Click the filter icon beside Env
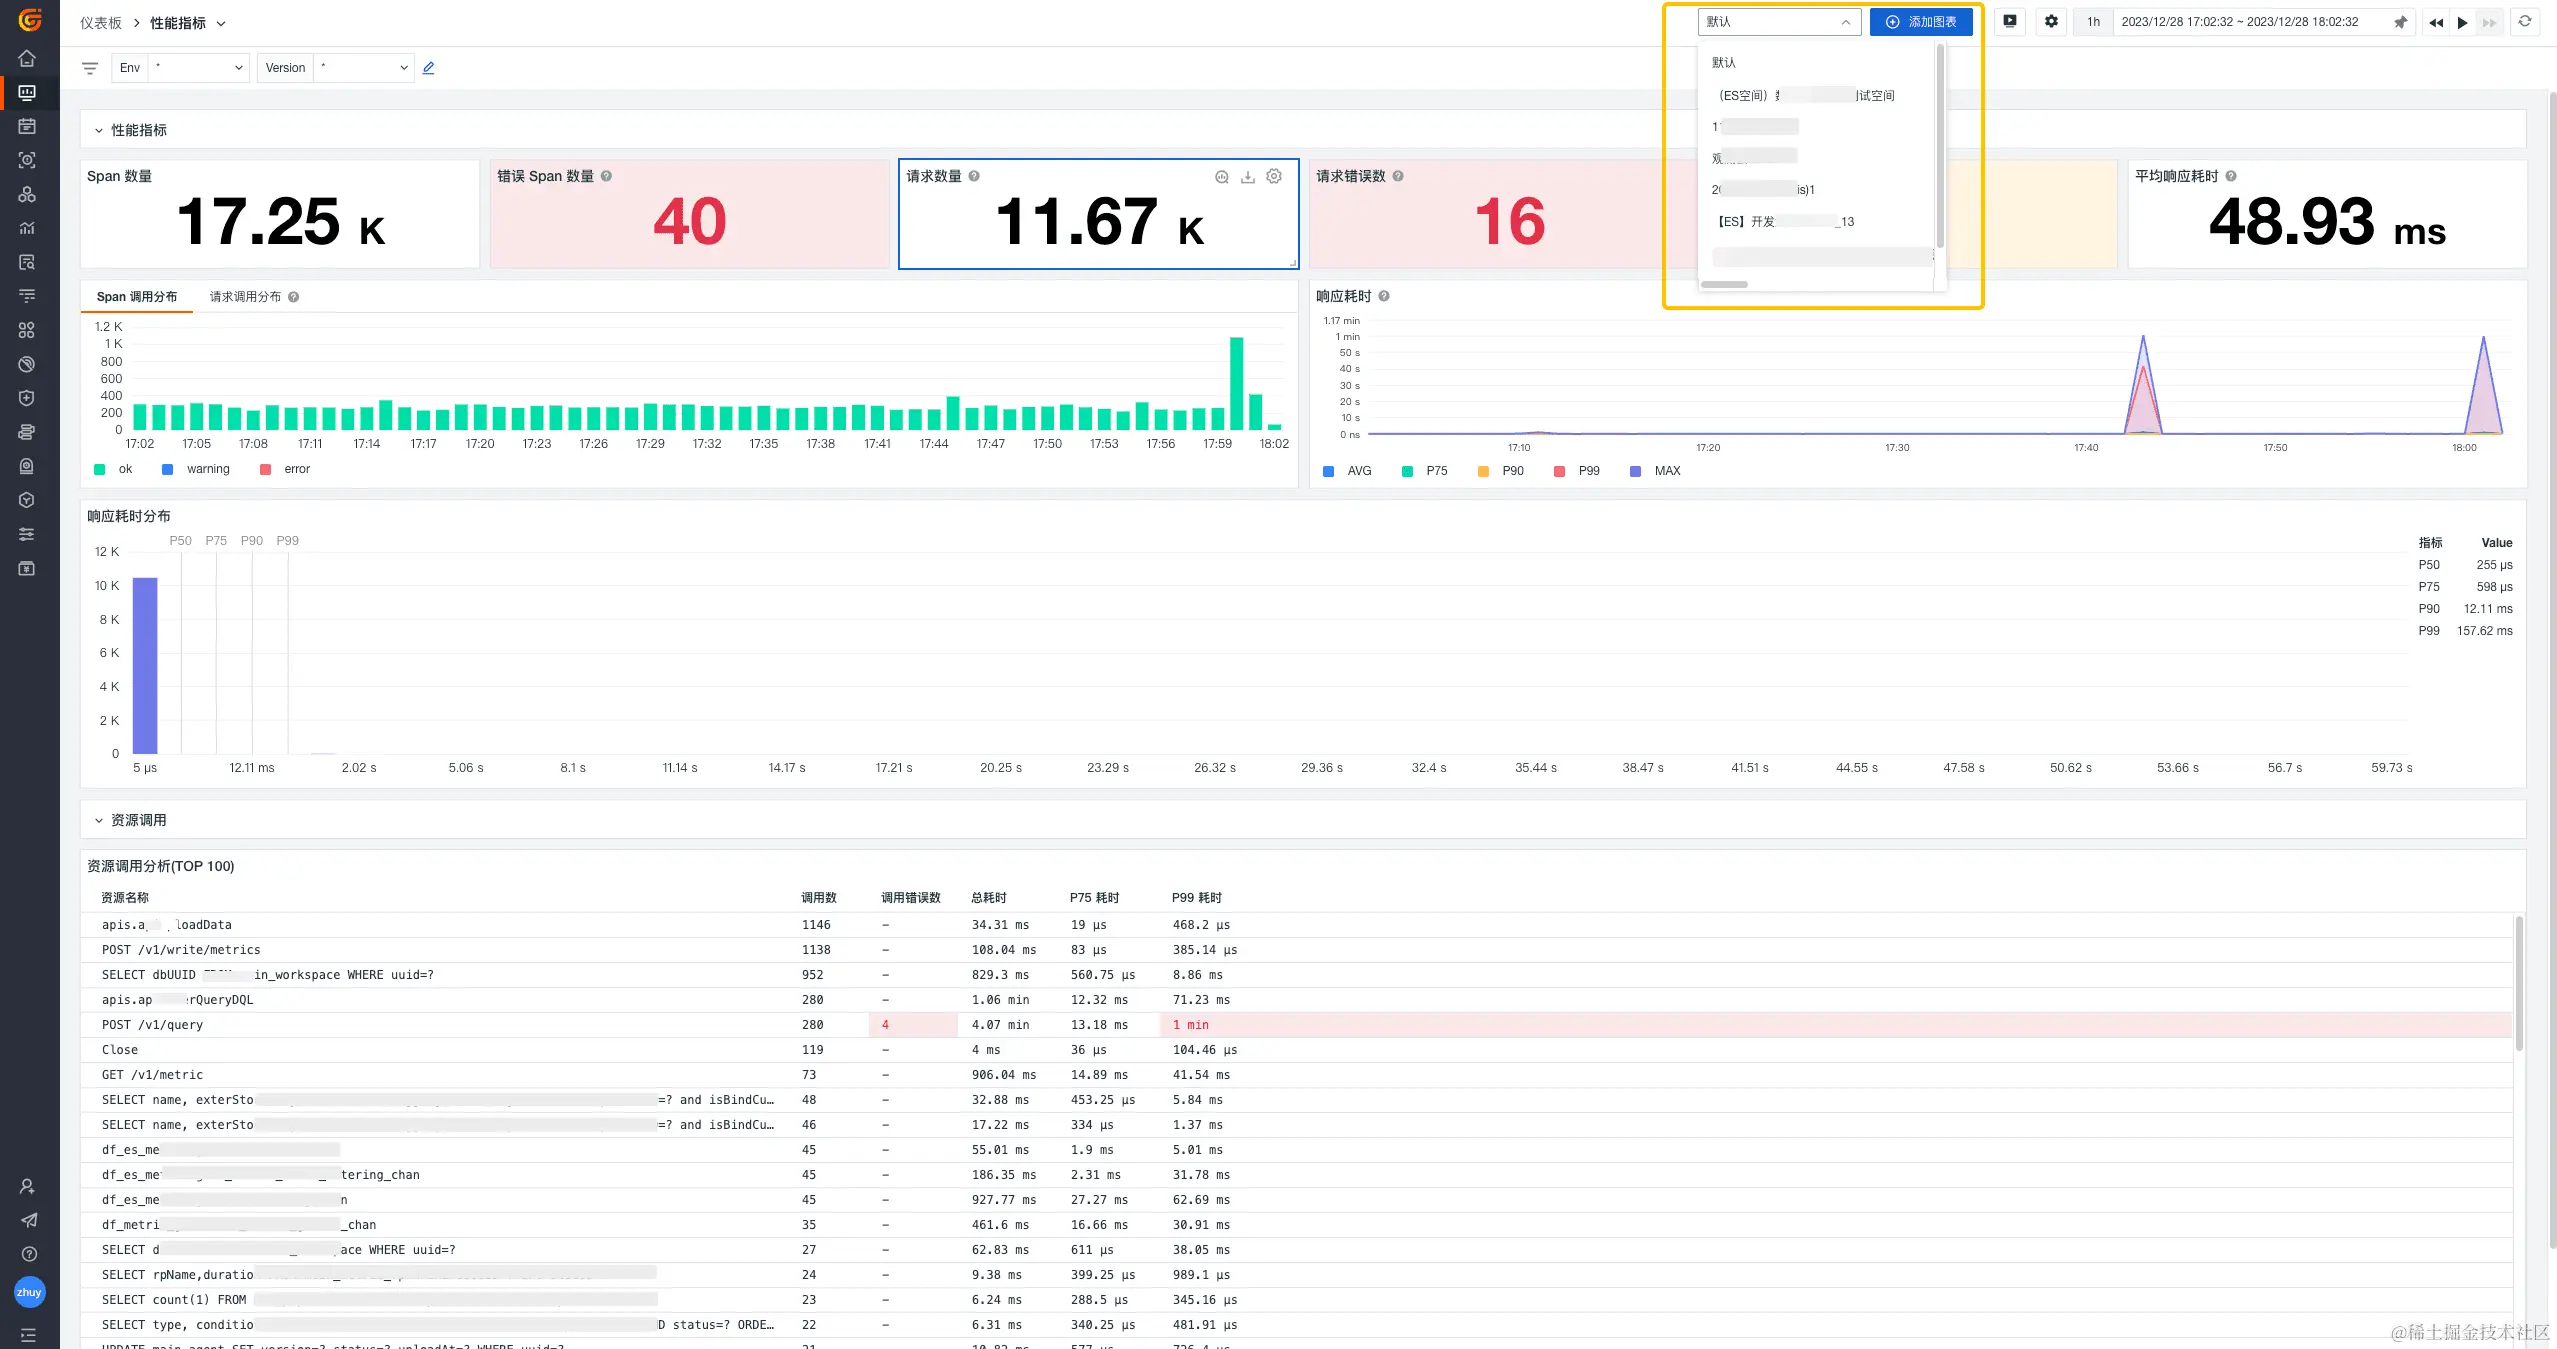This screenshot has width=2557, height=1349. (x=90, y=68)
